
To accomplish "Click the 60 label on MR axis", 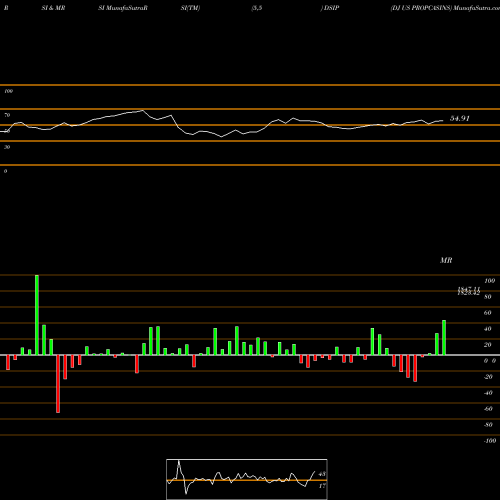I will (x=488, y=313).
